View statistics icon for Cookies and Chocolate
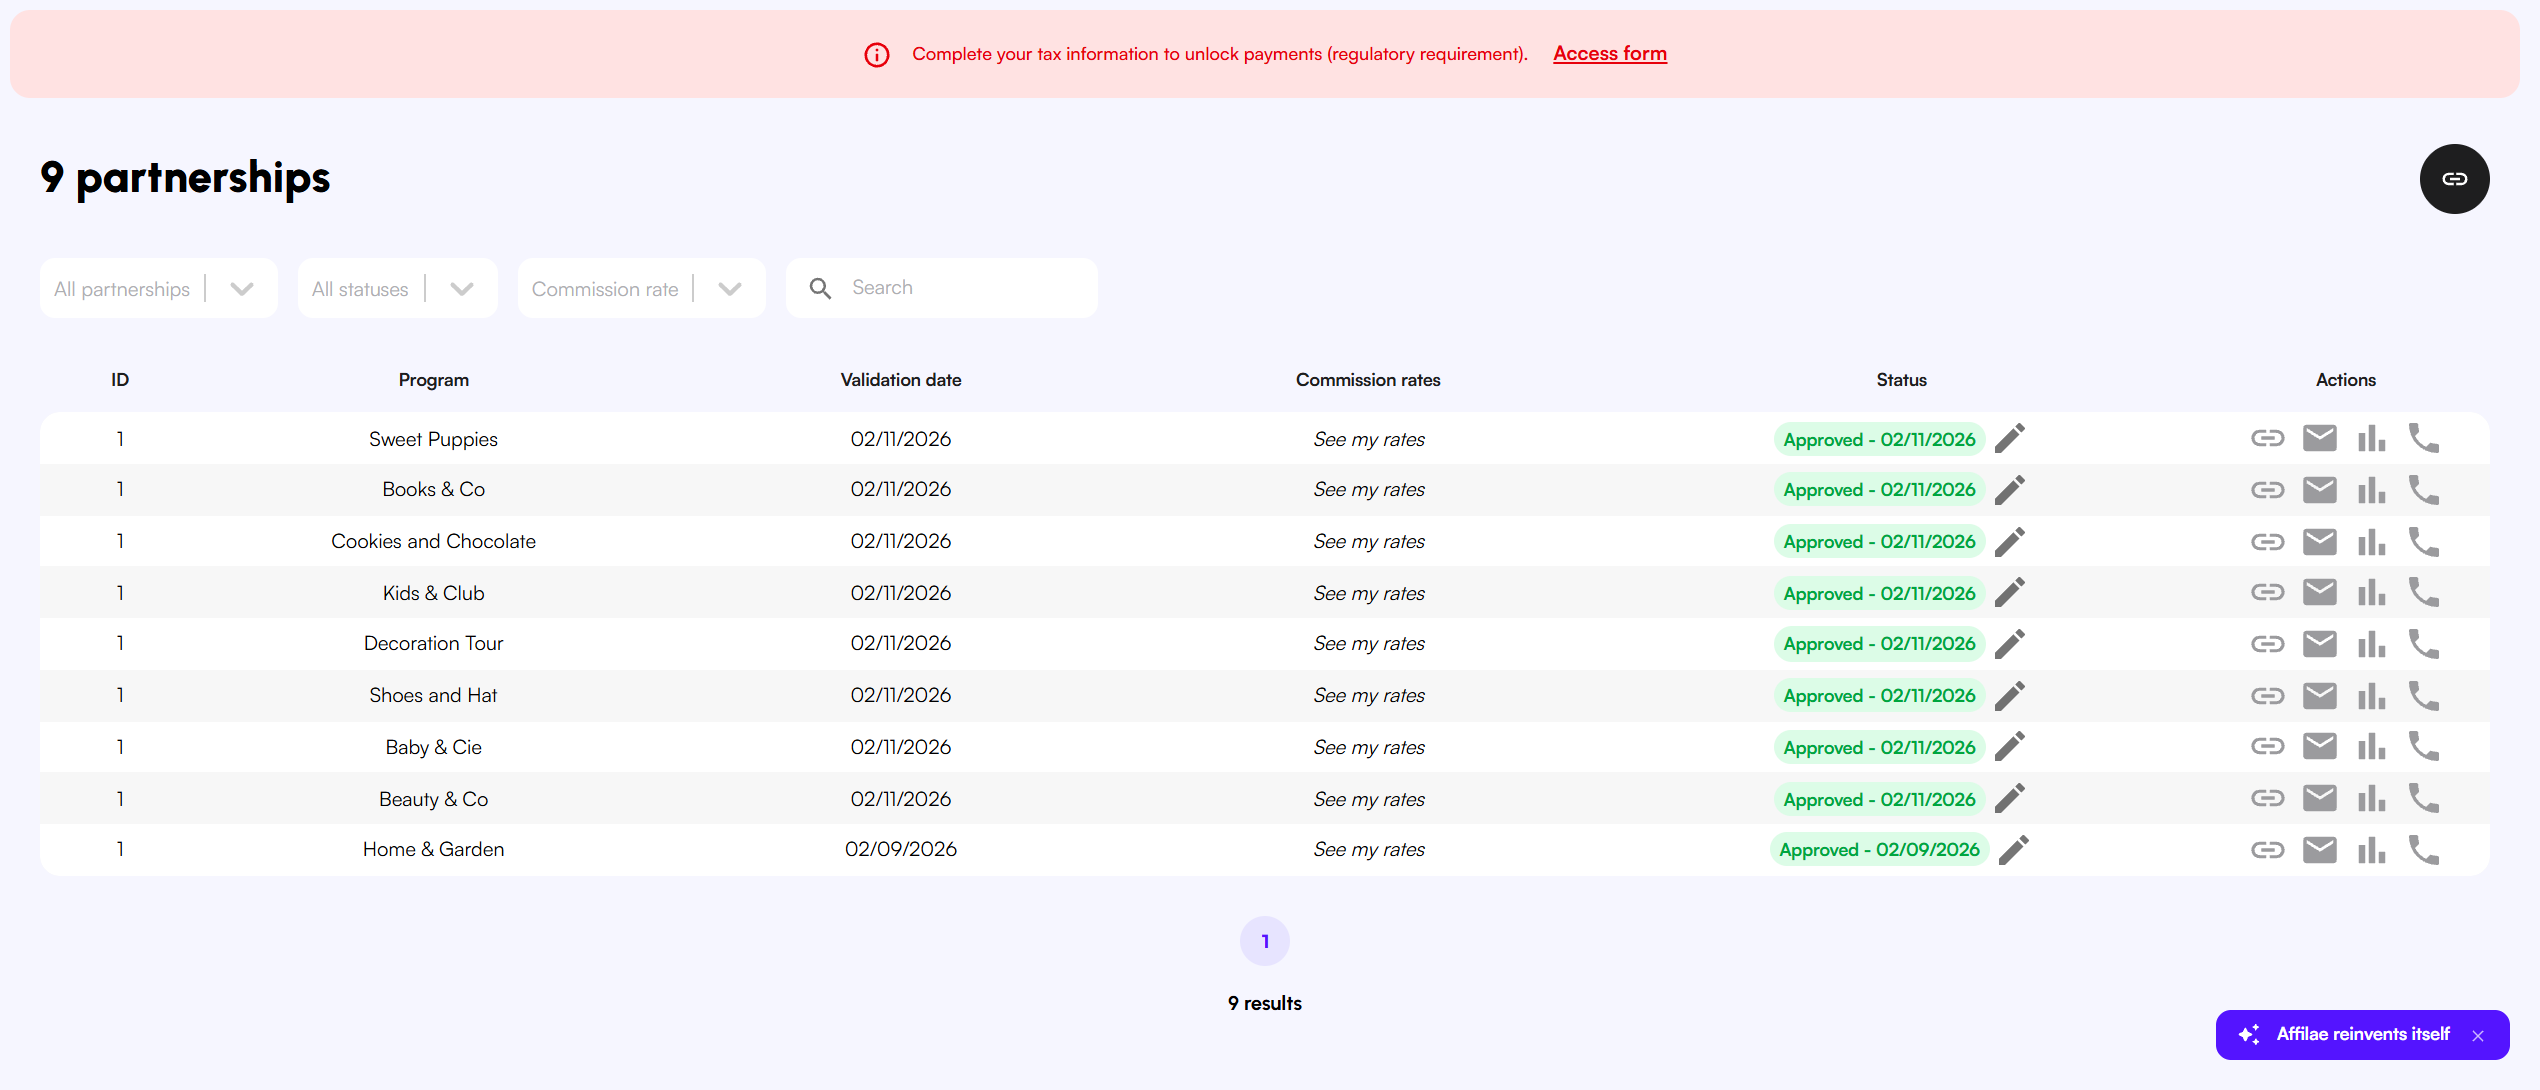 [x=2371, y=542]
